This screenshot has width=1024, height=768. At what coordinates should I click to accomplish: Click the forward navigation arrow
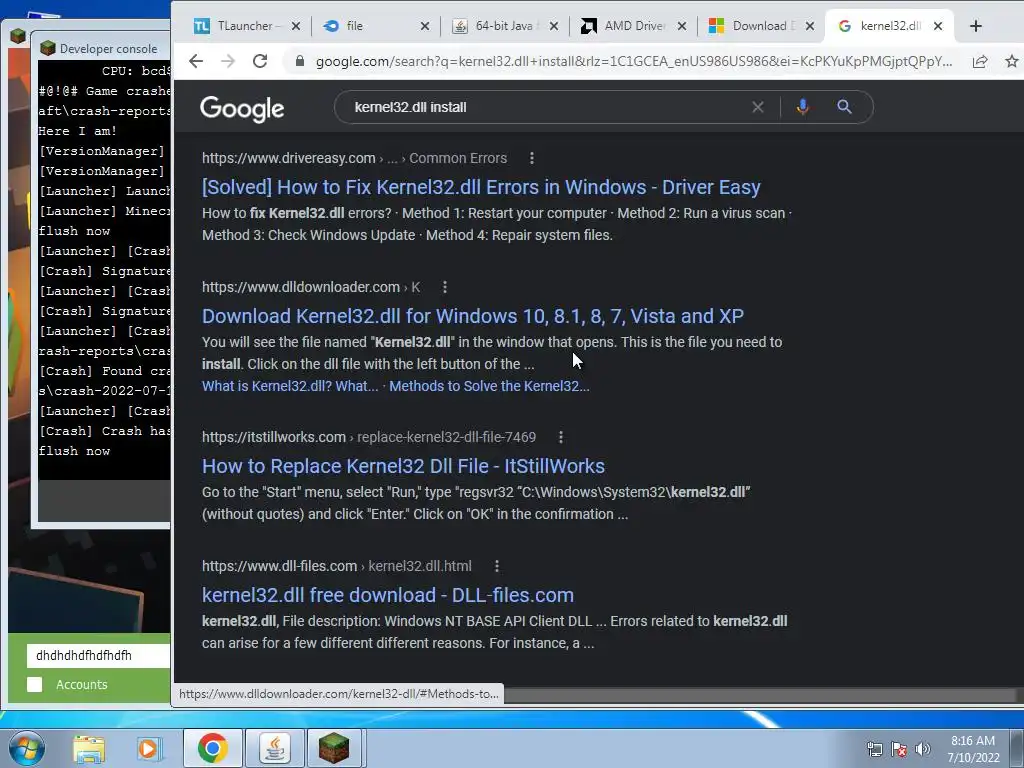tap(228, 61)
